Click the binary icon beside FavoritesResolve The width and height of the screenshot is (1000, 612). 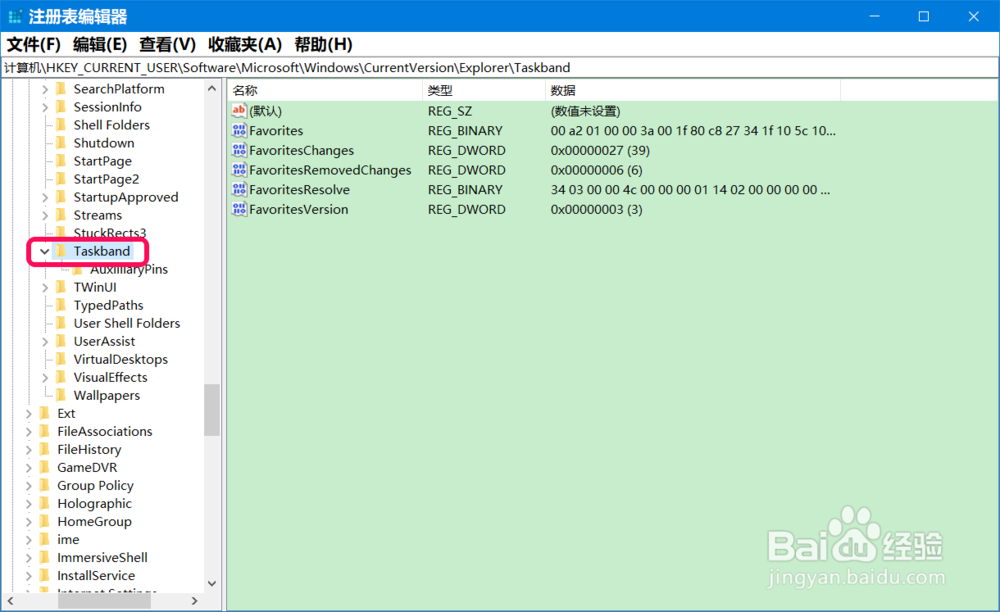click(x=239, y=189)
